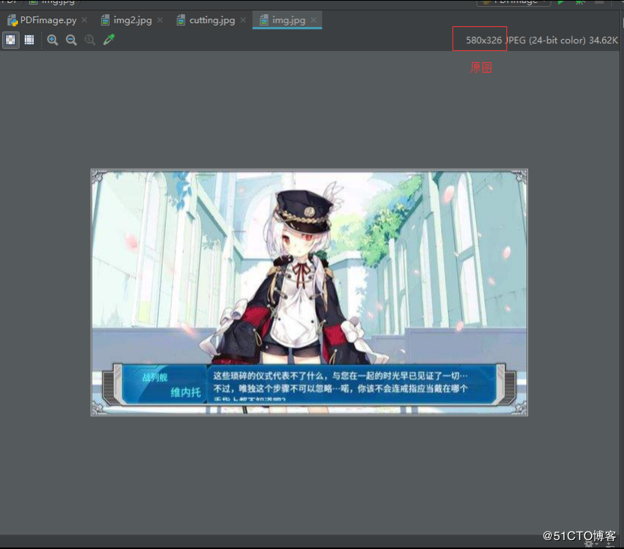Click the green Run button at top right
624x549 pixels.
(x=561, y=2)
